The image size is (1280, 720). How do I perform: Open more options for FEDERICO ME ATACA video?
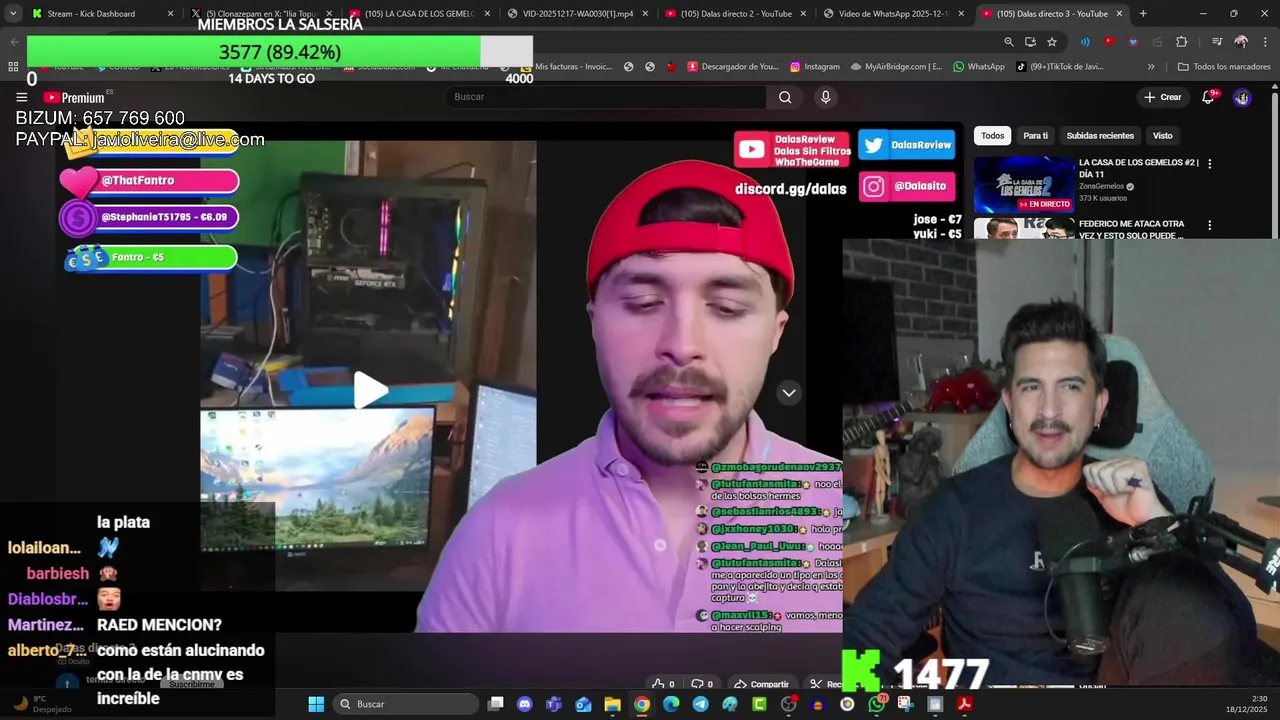[1209, 225]
